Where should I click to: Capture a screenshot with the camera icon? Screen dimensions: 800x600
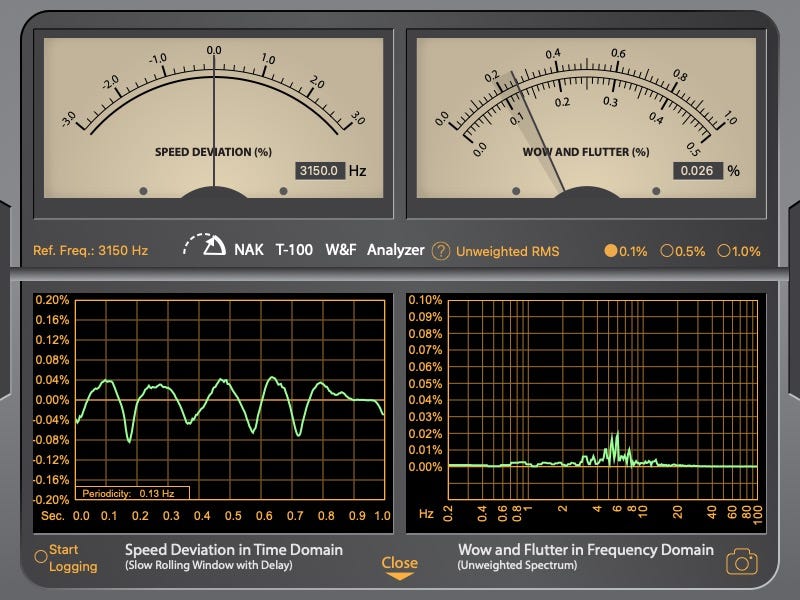coord(741,561)
